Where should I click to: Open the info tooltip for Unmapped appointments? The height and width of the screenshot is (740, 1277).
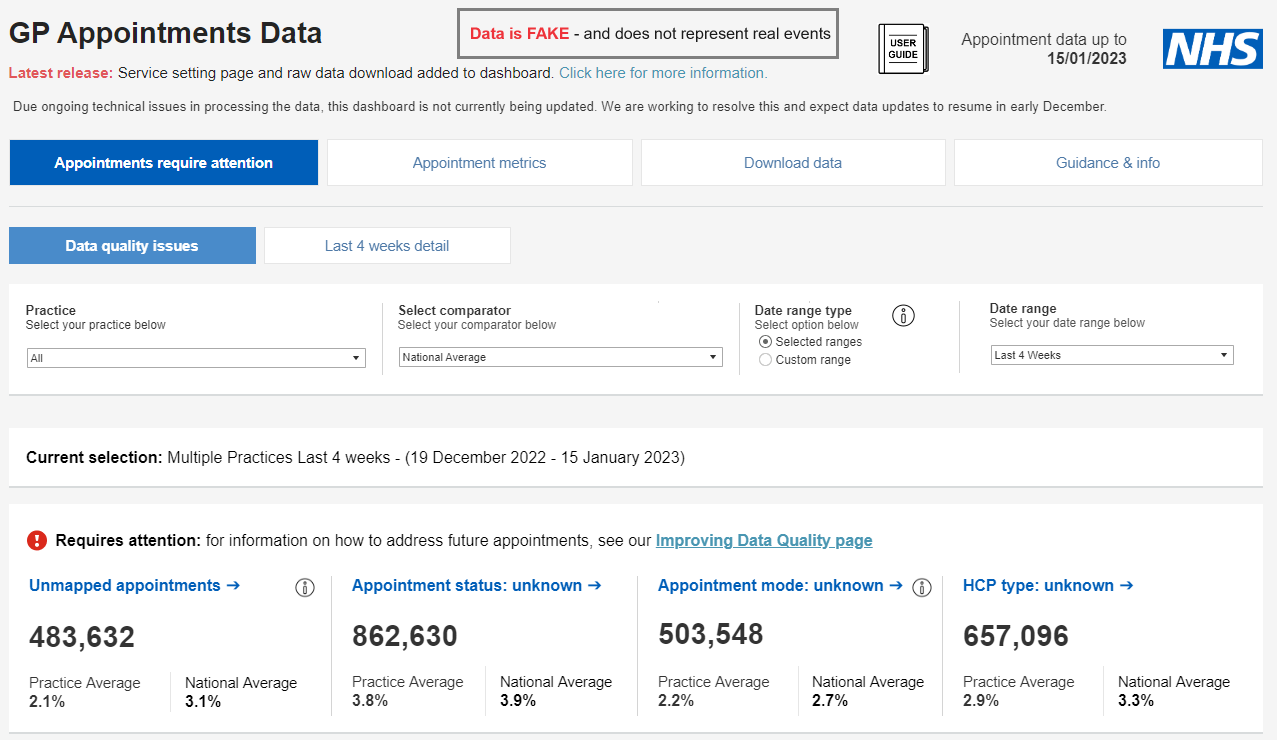click(305, 588)
